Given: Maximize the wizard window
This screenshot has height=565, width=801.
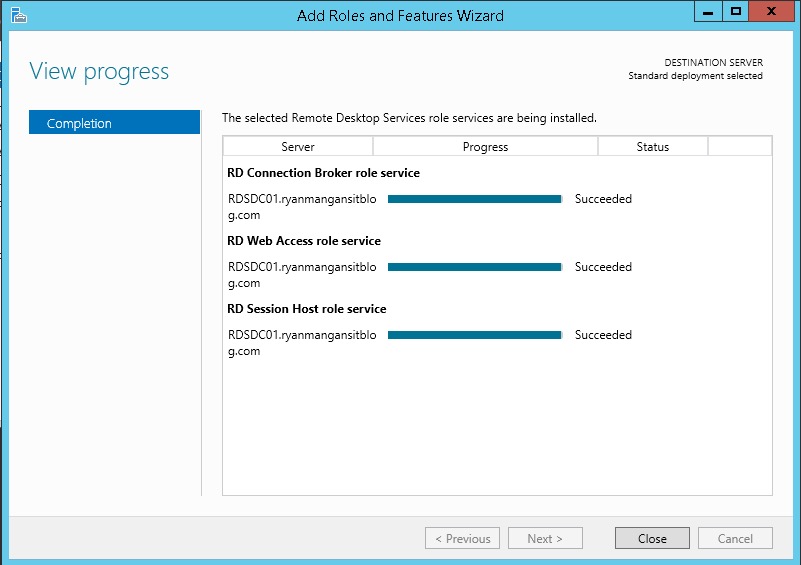Looking at the screenshot, I should tap(736, 11).
